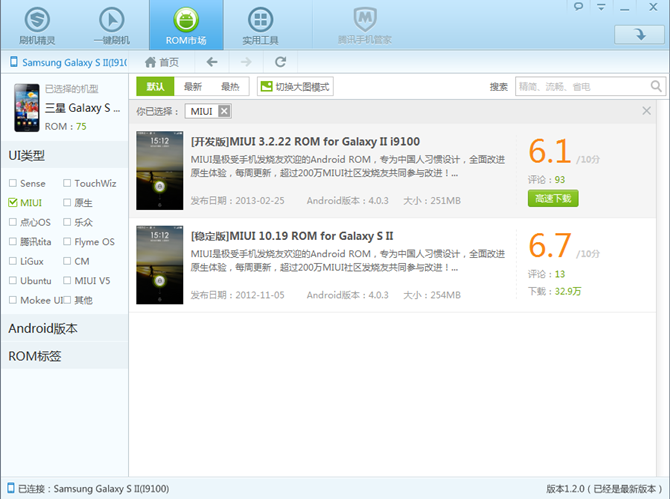The image size is (670, 499).
Task: Select the ROM市场 tab
Action: [x=186, y=25]
